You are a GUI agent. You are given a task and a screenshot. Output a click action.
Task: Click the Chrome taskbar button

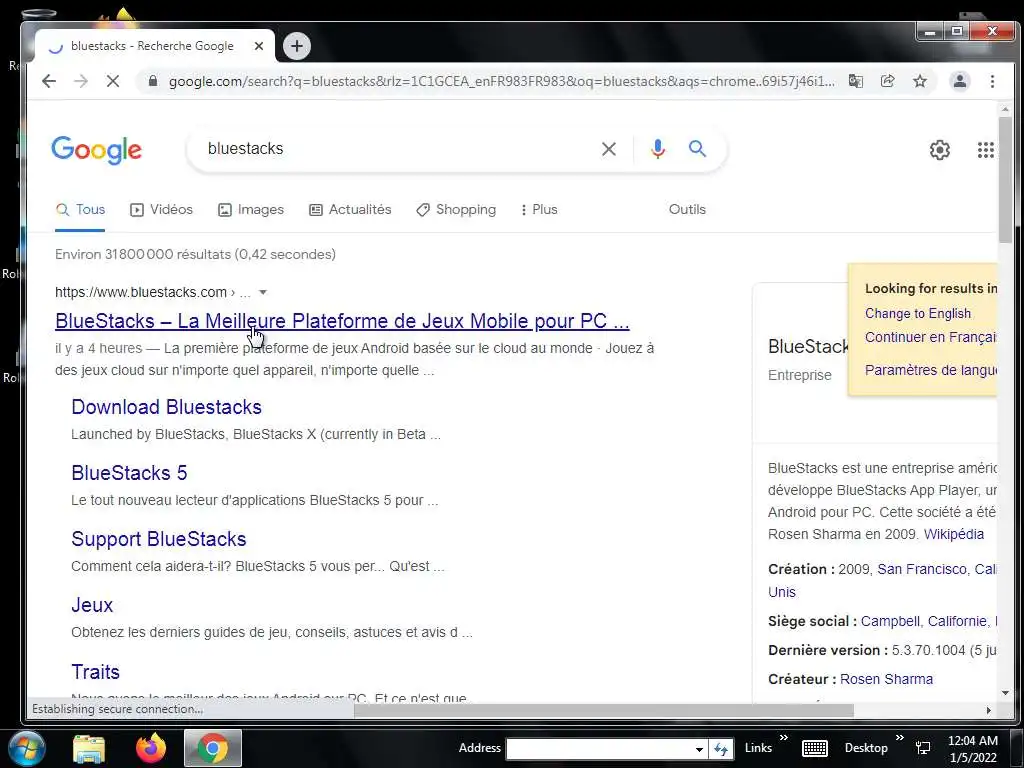tap(213, 748)
